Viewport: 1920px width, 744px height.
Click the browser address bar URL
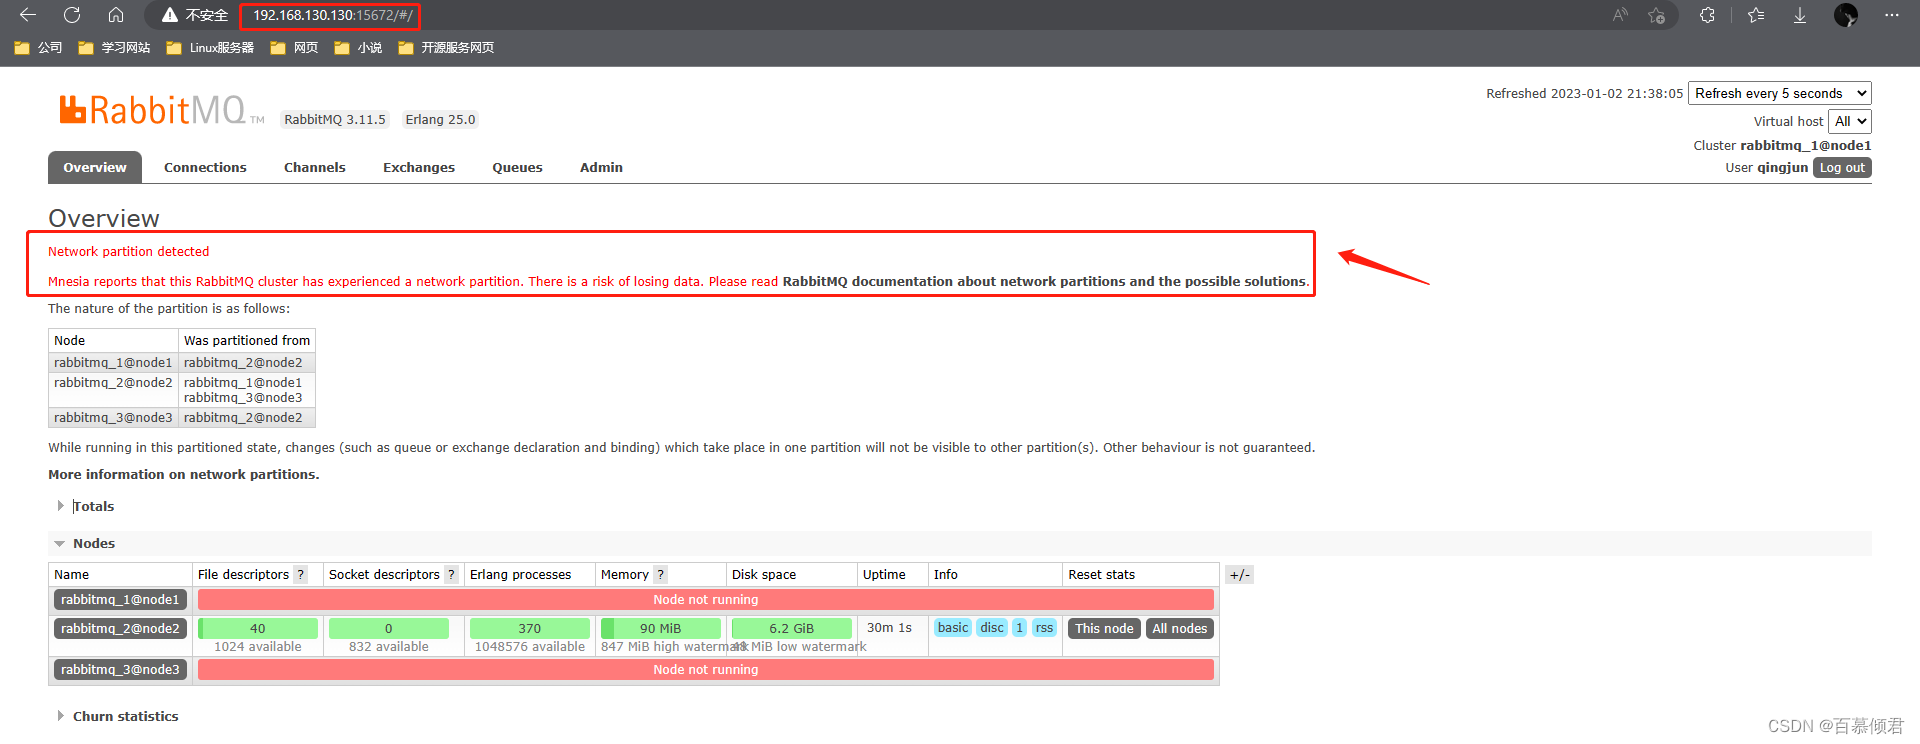(x=332, y=15)
